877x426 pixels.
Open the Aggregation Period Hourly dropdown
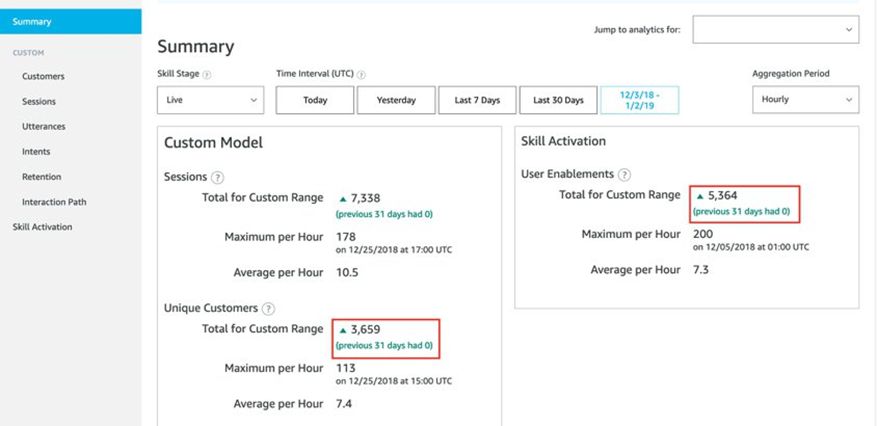(x=805, y=100)
